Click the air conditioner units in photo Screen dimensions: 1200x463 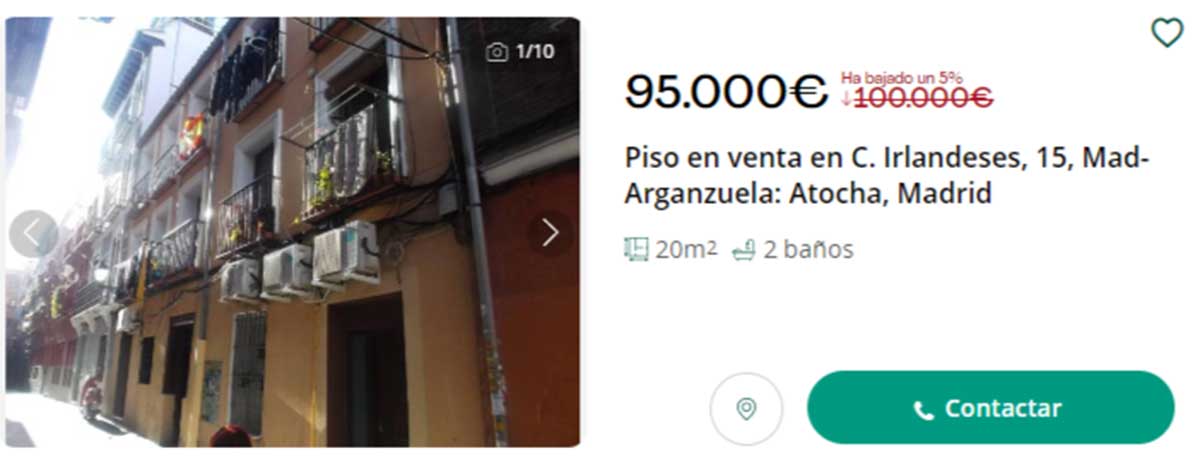pyautogui.click(x=300, y=262)
